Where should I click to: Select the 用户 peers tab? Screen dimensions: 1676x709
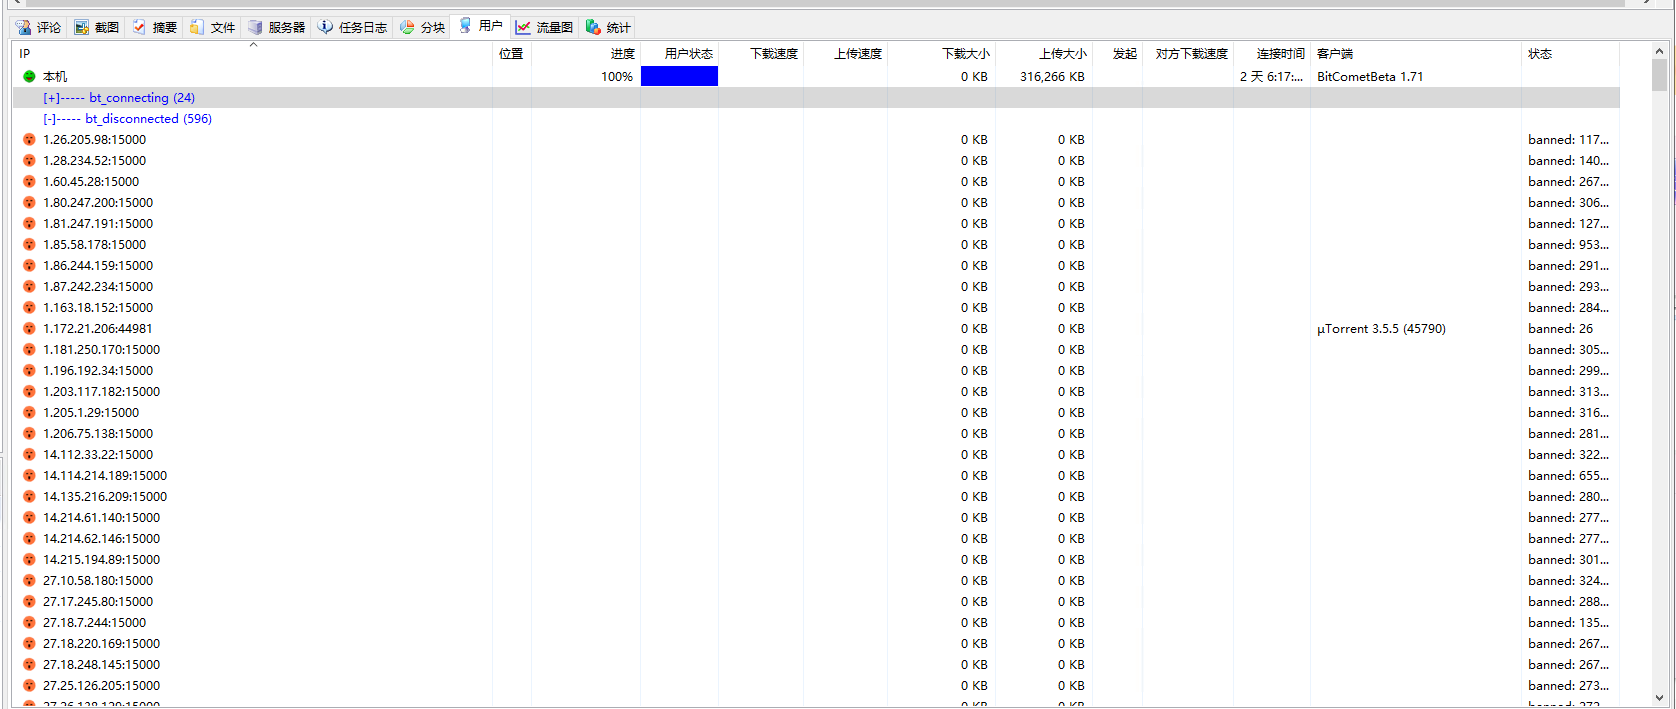480,26
